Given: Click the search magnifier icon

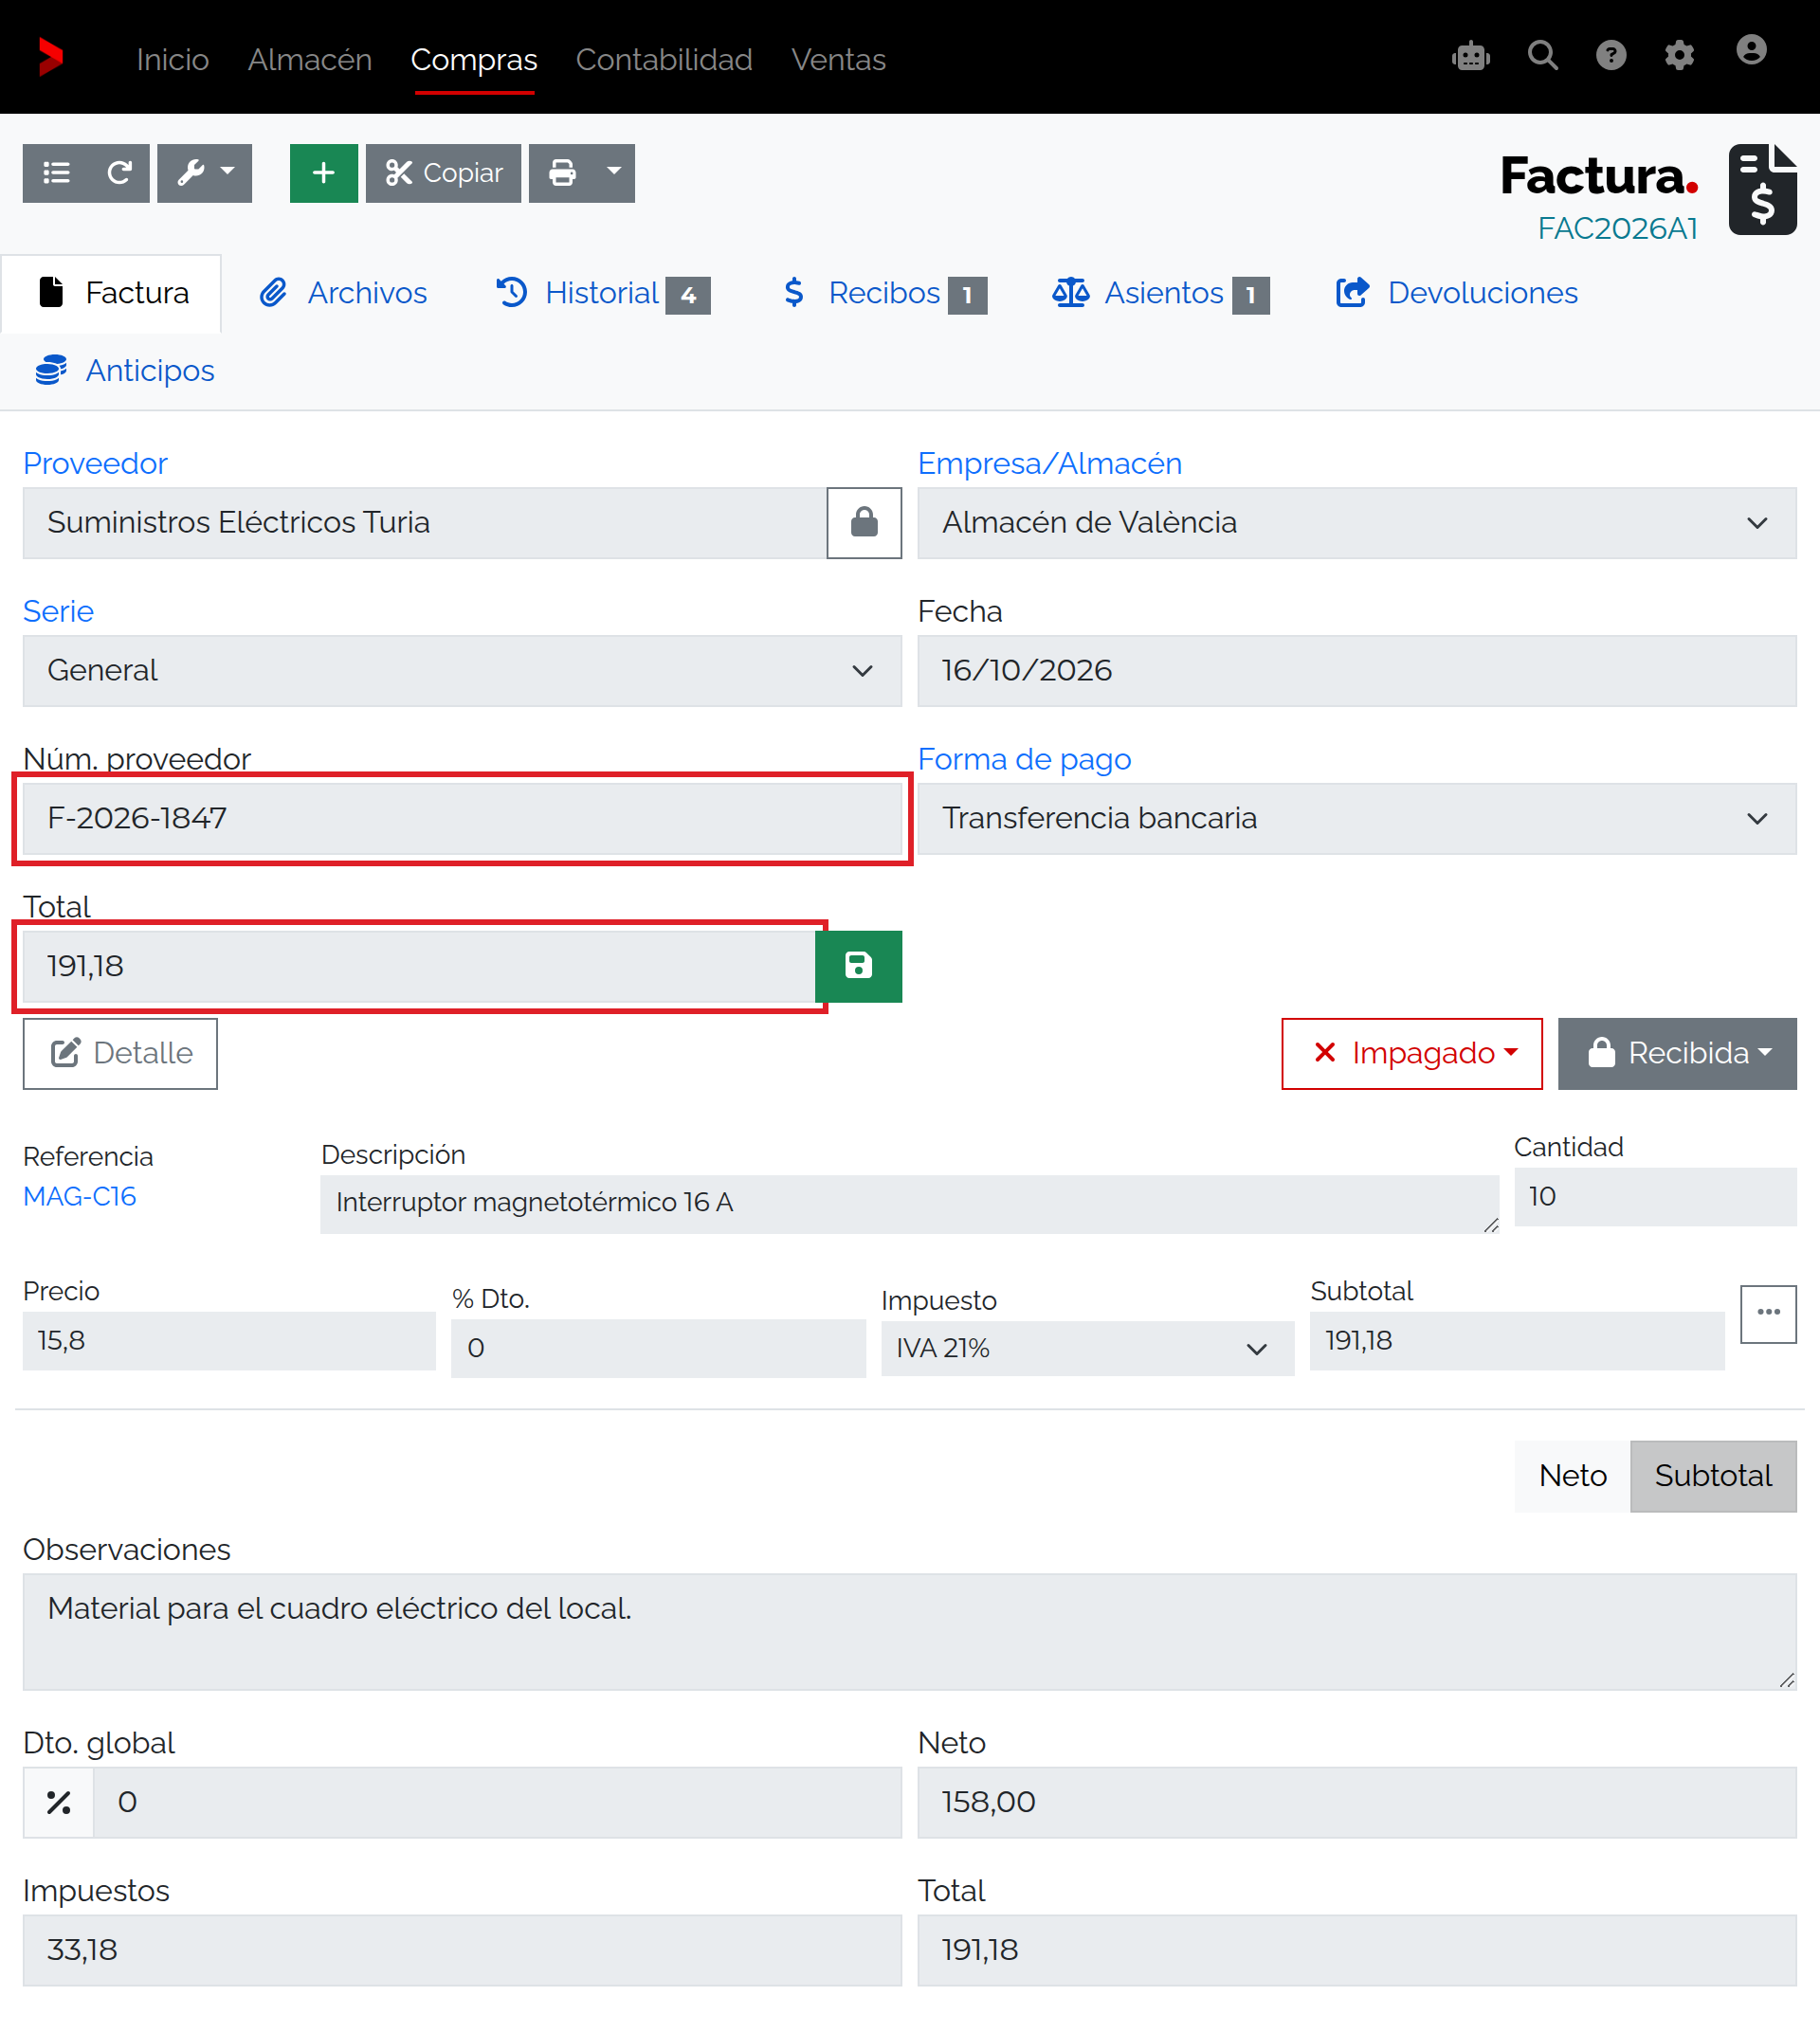Looking at the screenshot, I should coord(1542,56).
